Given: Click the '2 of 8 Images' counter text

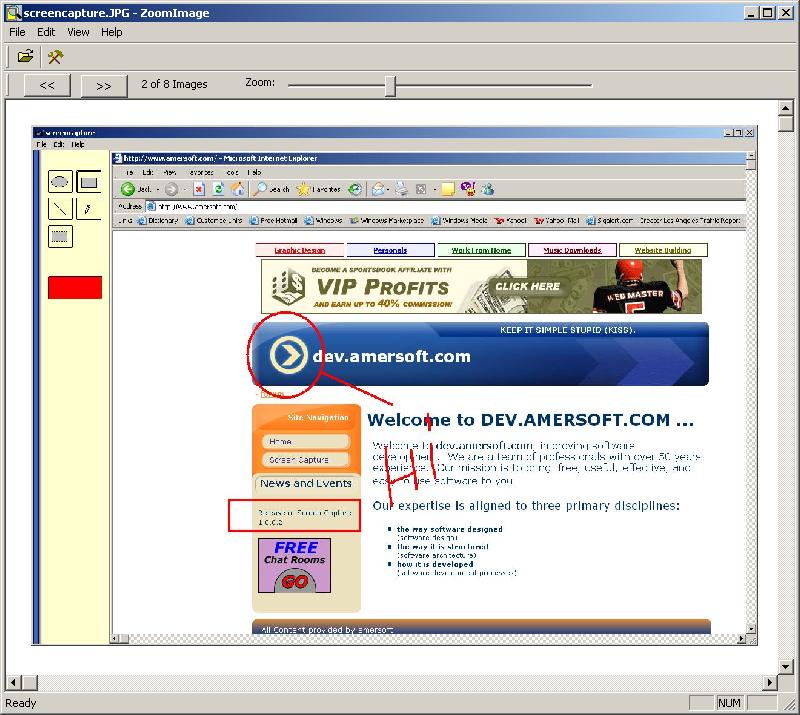Looking at the screenshot, I should [x=174, y=84].
